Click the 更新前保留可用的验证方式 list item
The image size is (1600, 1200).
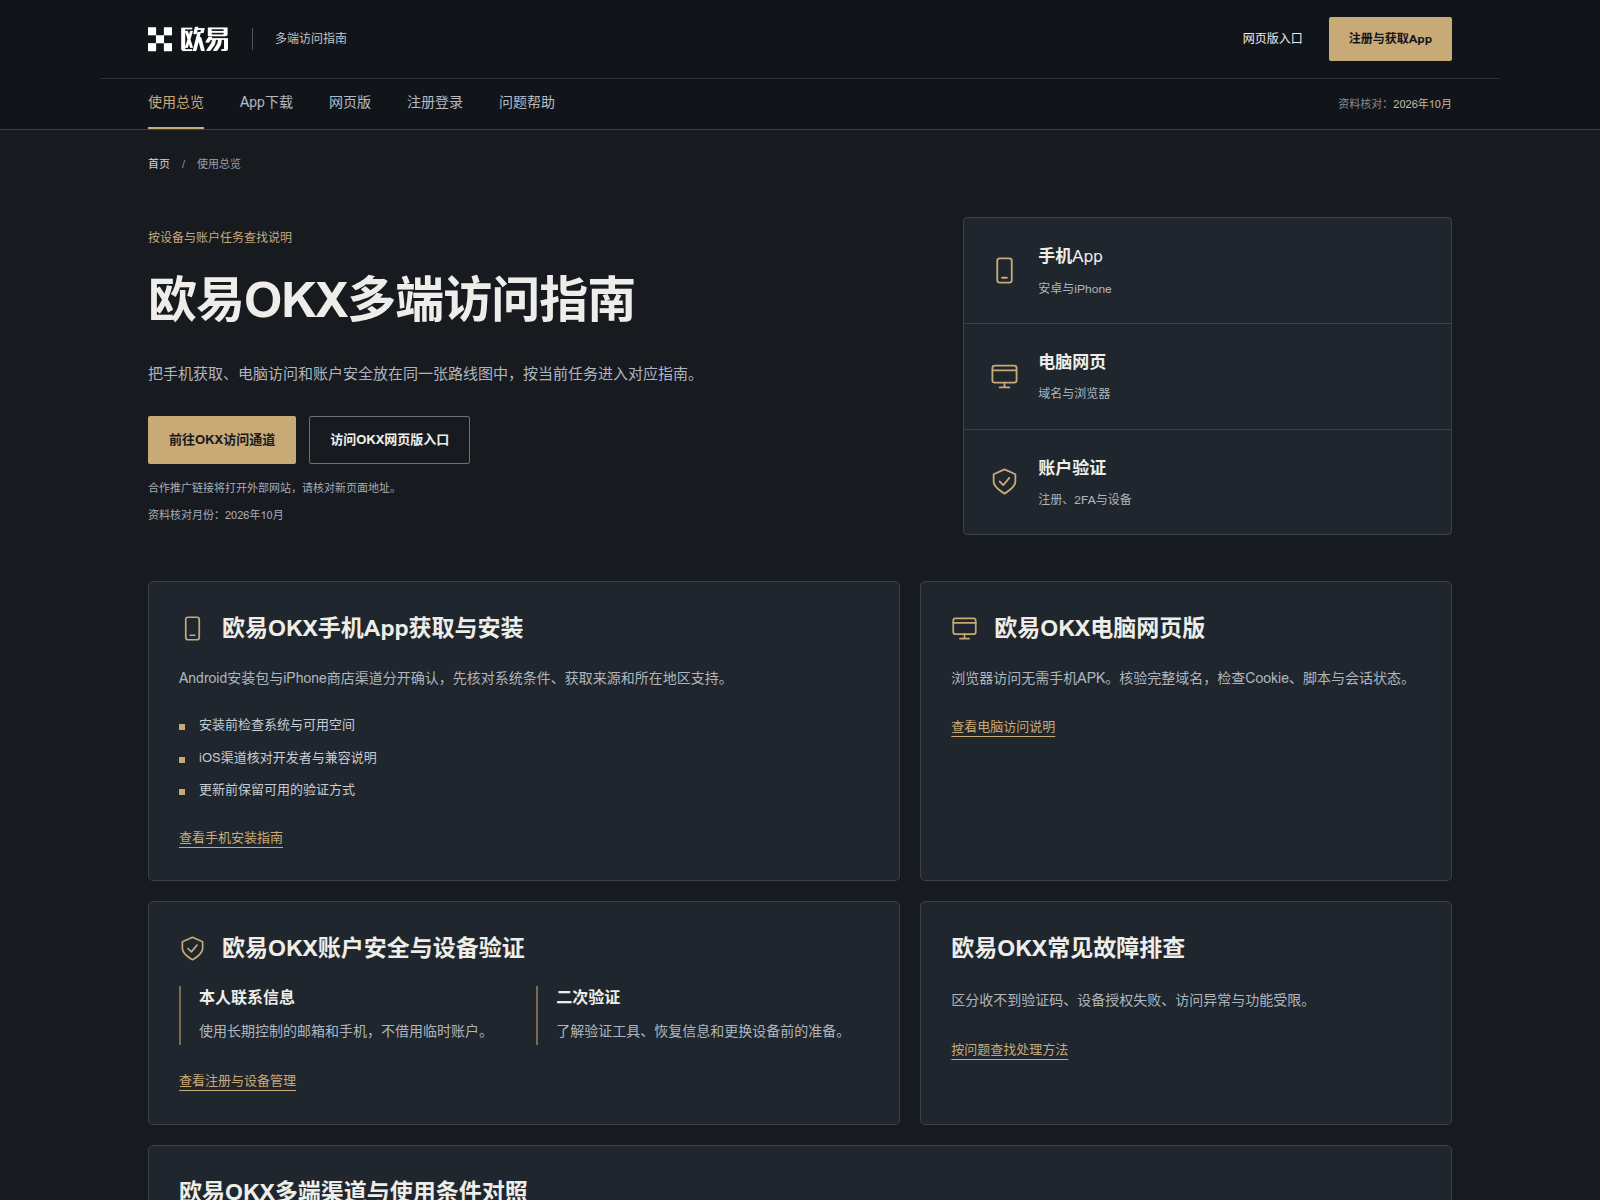(x=277, y=790)
